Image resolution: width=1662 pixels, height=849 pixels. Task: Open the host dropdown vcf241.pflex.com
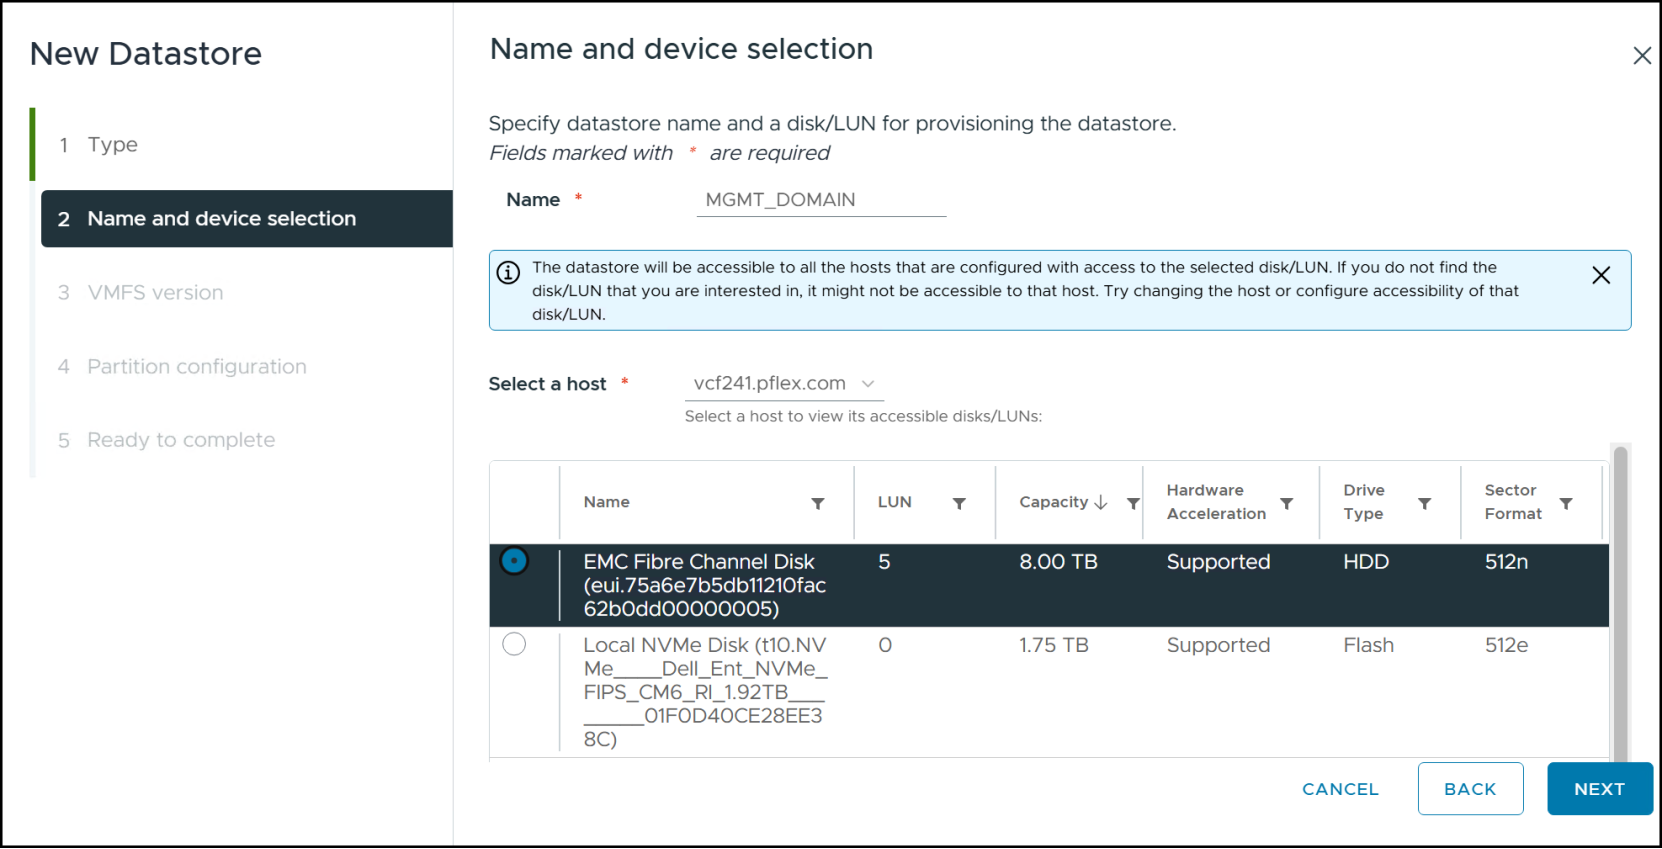pyautogui.click(x=784, y=383)
